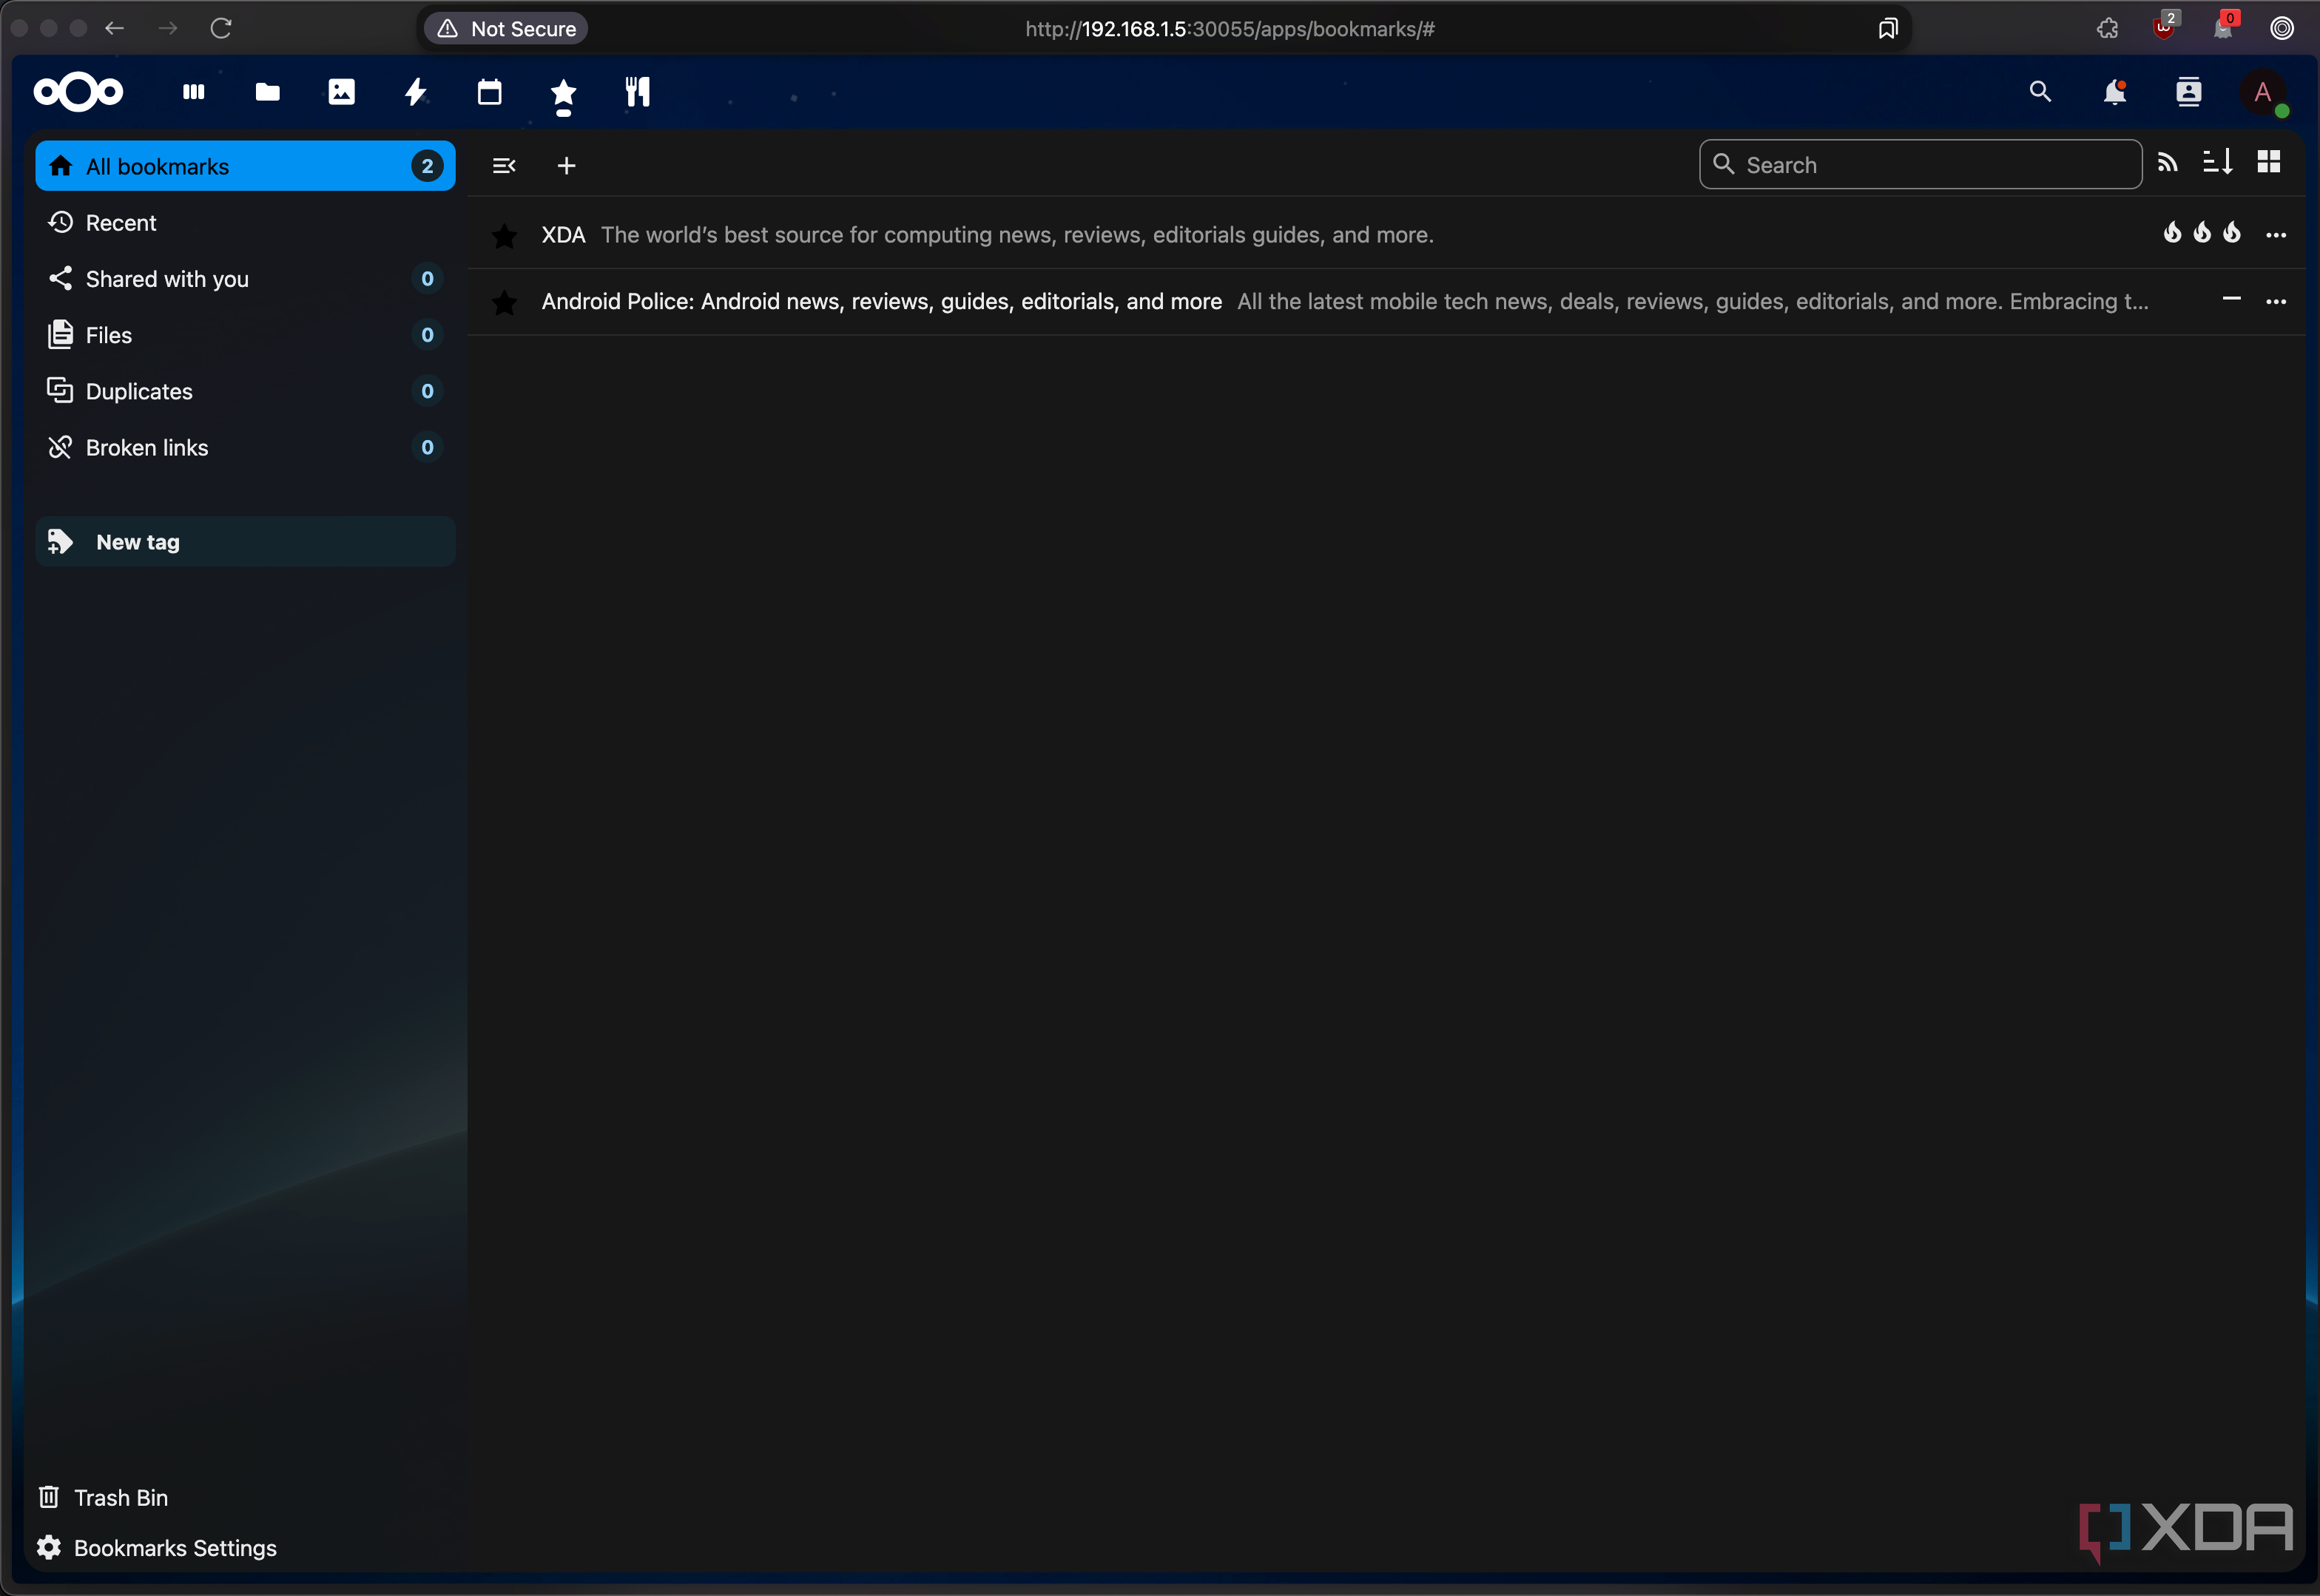The height and width of the screenshot is (1596, 2320).
Task: Click the browser bookmark page icon
Action: [1887, 28]
